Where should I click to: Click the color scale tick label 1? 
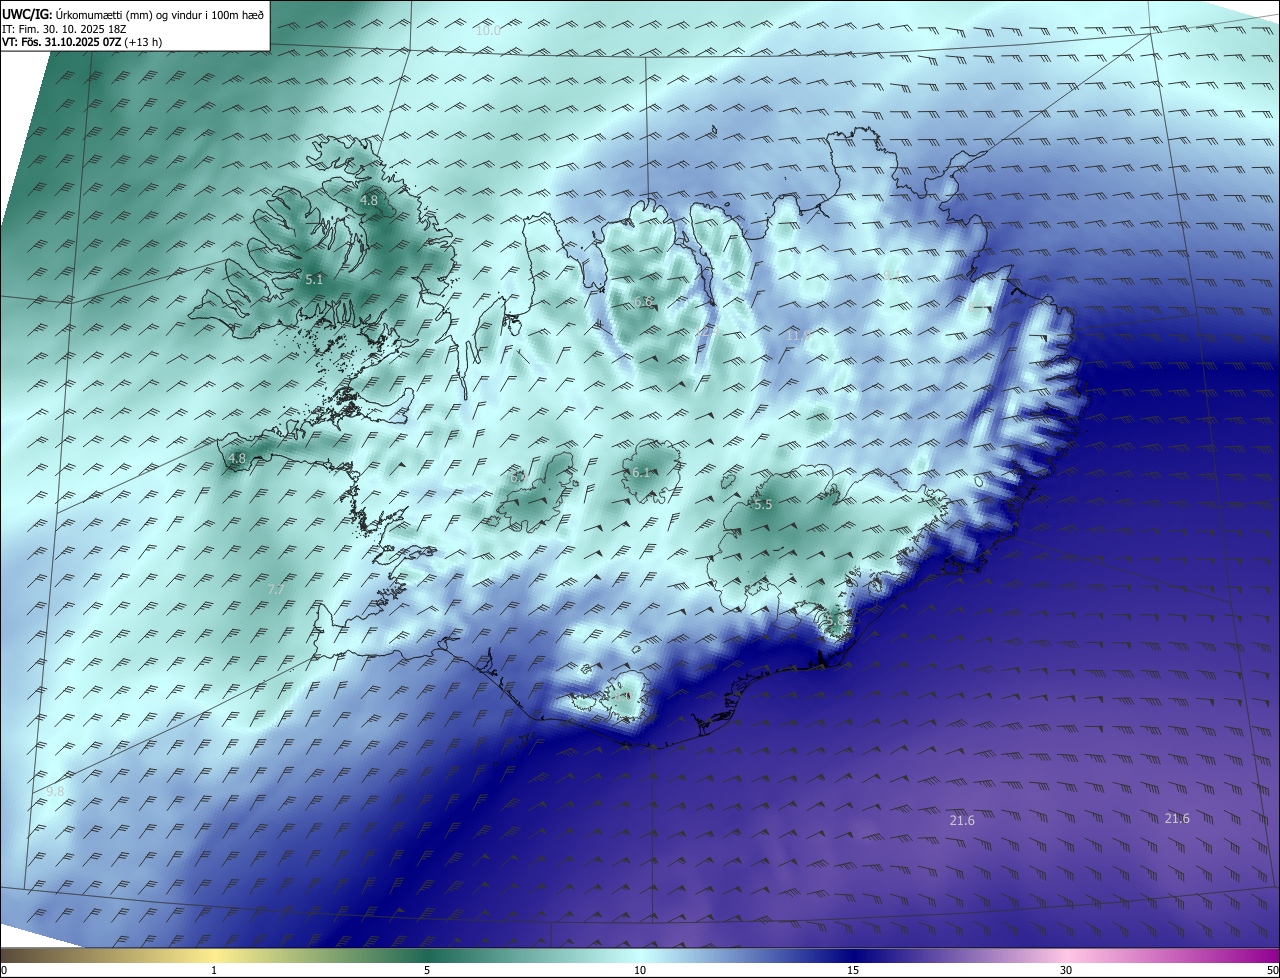(215, 970)
